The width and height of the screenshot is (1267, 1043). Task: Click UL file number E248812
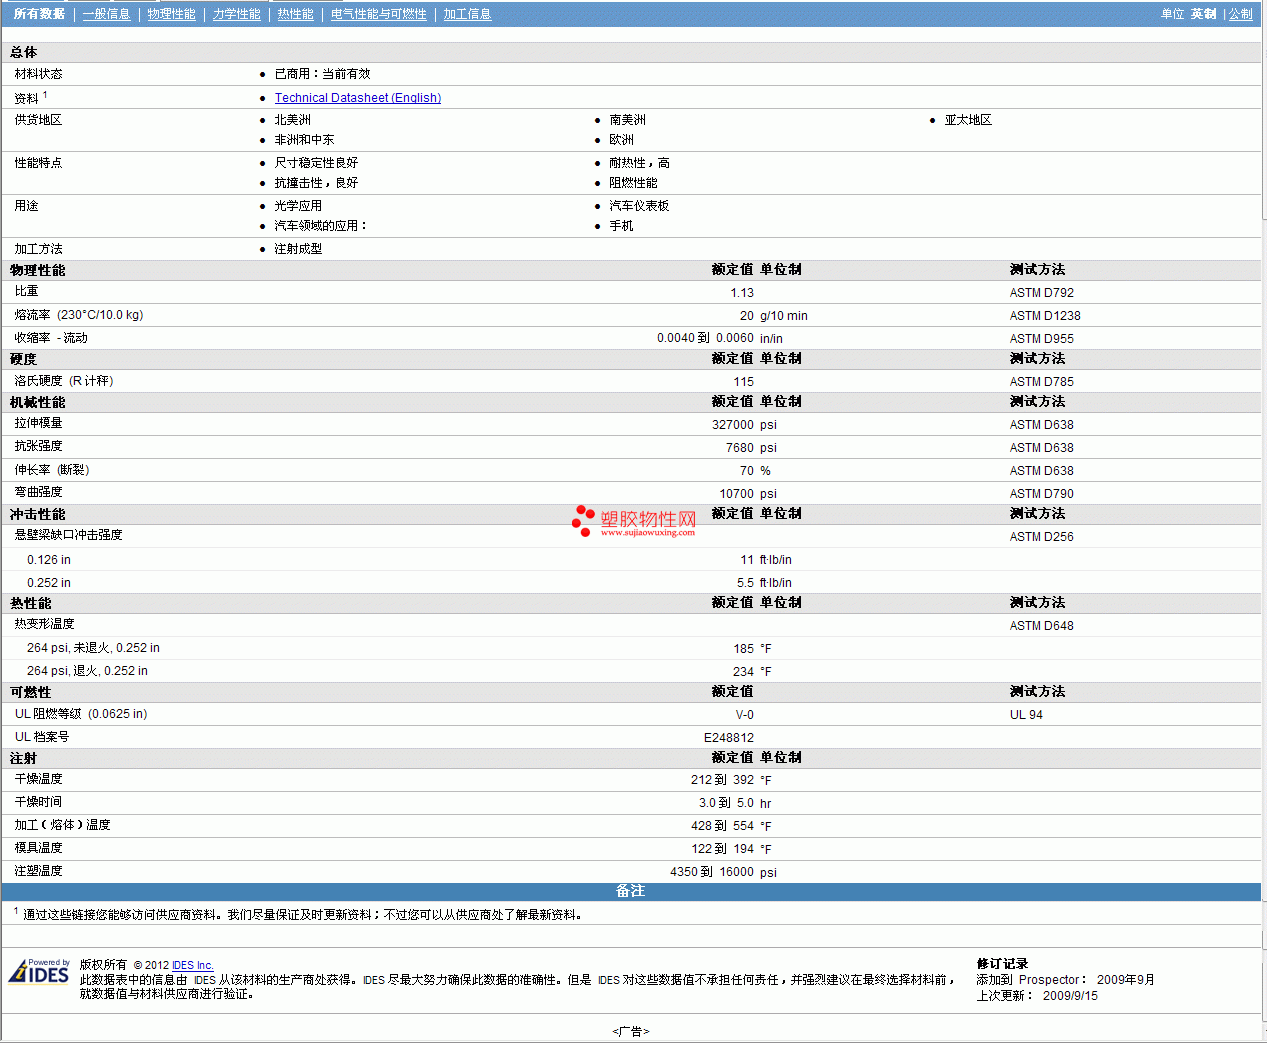point(728,738)
